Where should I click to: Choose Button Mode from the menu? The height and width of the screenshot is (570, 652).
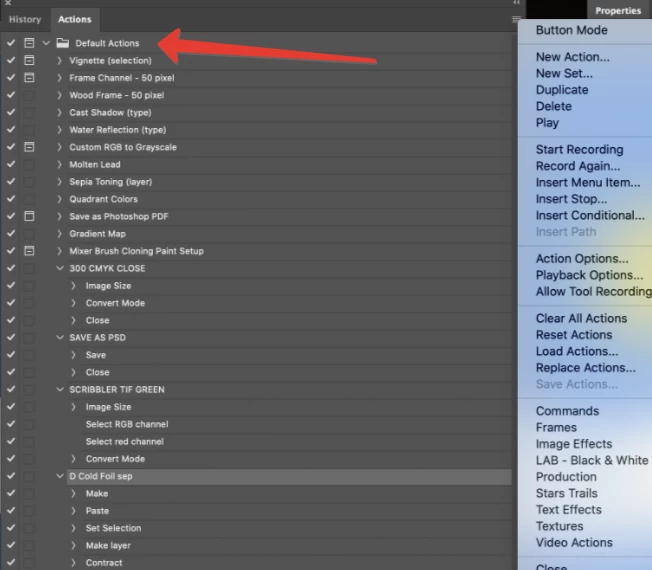(x=571, y=30)
